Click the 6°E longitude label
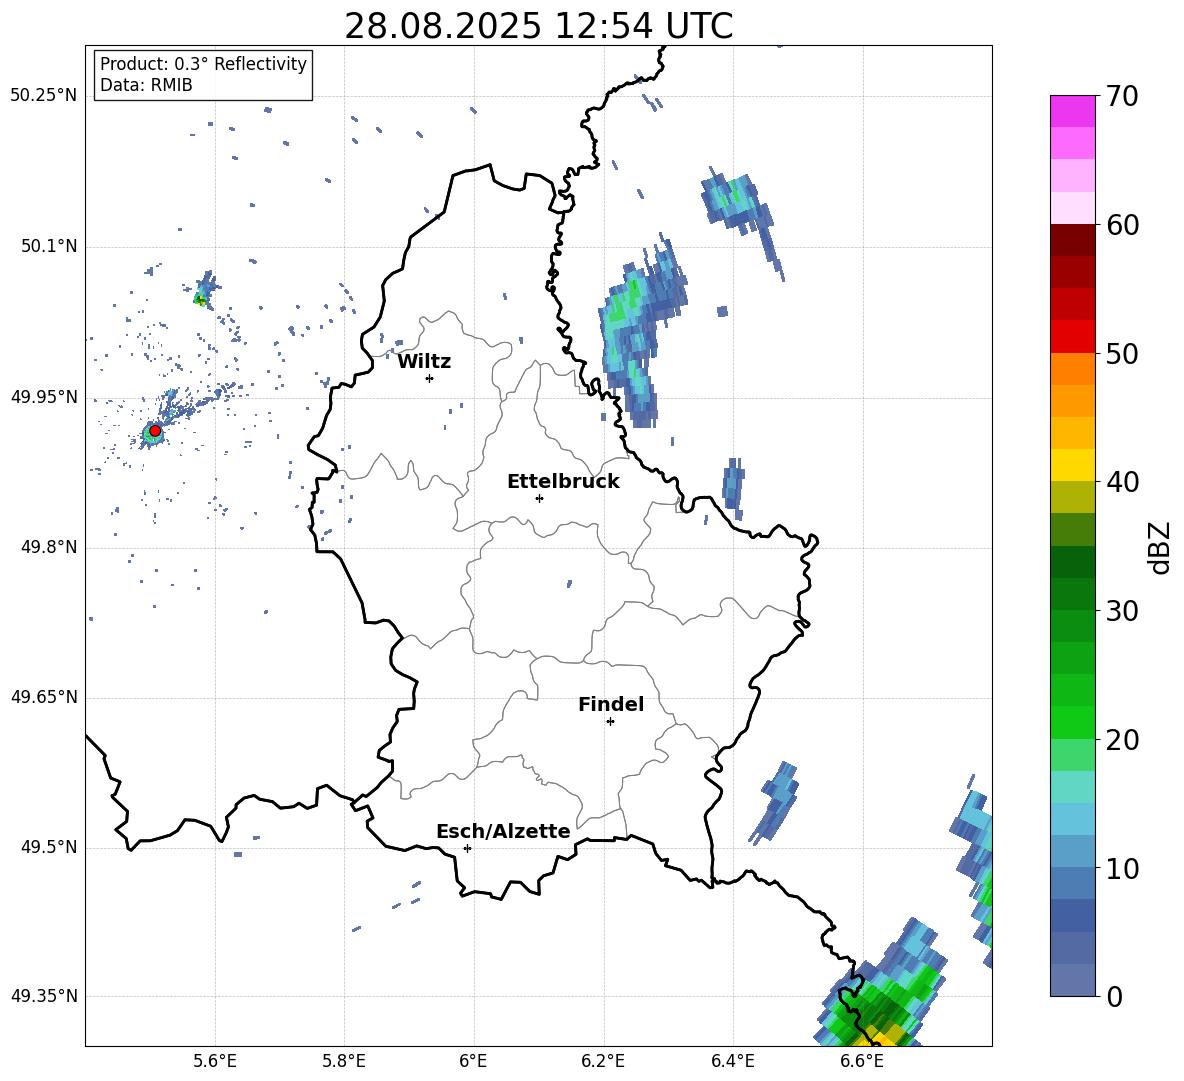The image size is (1184, 1081). pos(473,1061)
